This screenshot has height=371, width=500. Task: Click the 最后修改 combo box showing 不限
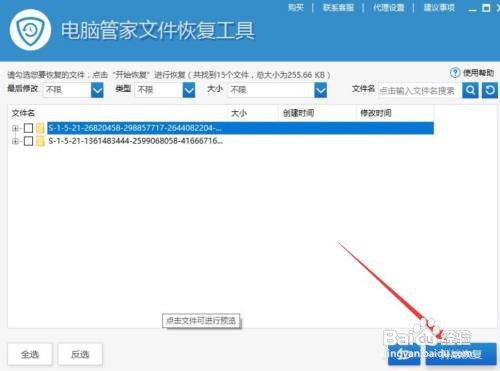[73, 90]
